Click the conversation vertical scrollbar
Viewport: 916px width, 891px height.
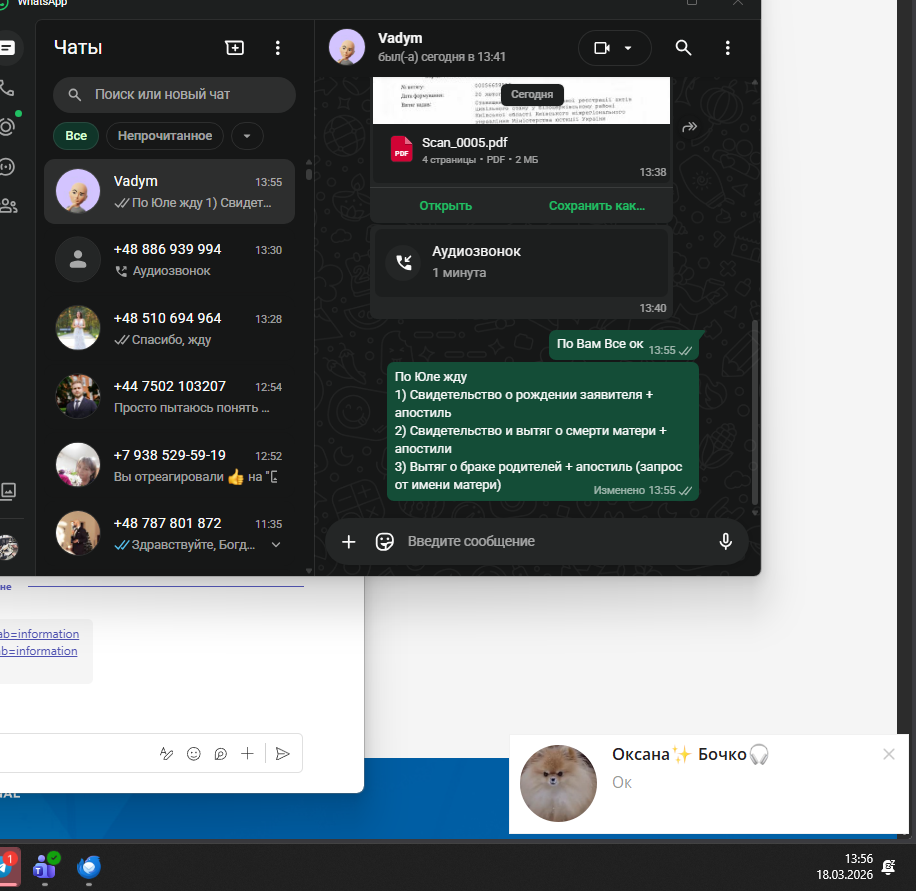(754, 412)
